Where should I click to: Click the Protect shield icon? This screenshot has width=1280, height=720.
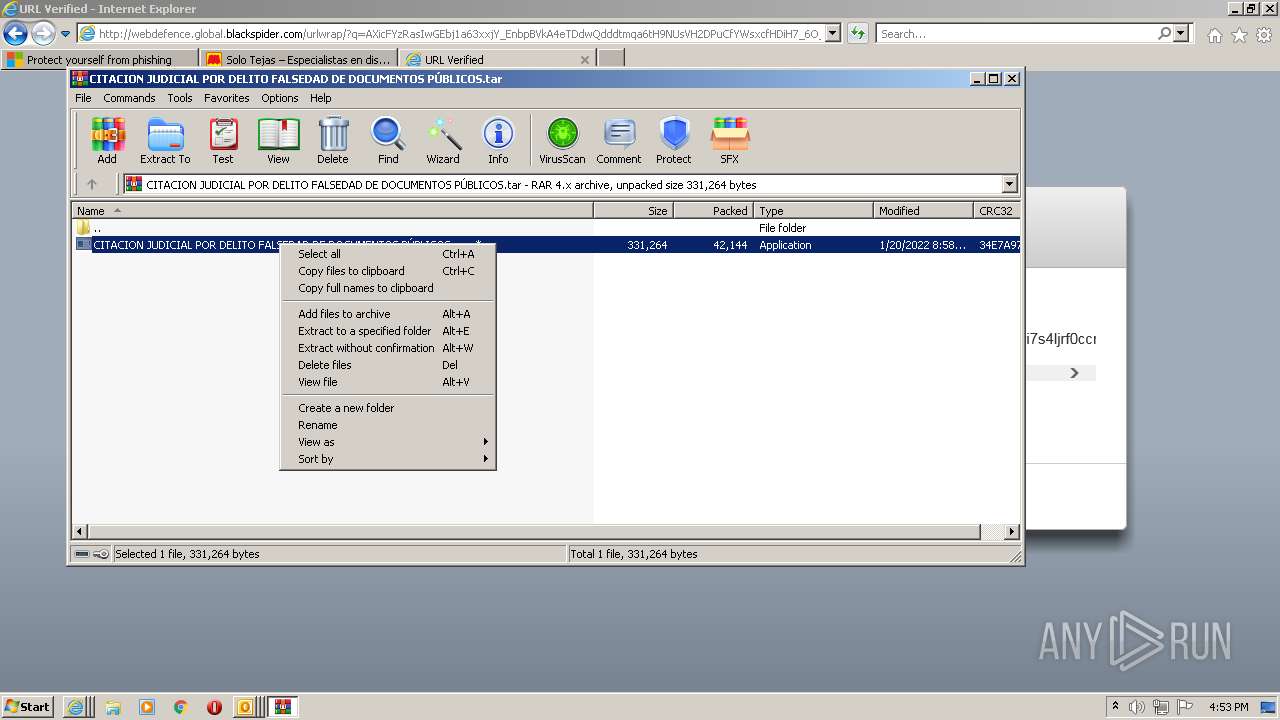[674, 141]
